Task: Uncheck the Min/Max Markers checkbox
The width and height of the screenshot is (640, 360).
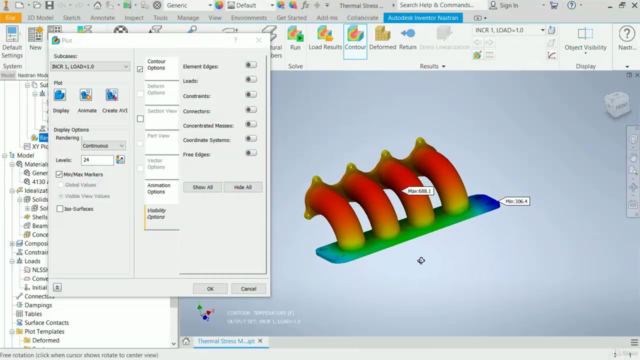Action: 59,174
